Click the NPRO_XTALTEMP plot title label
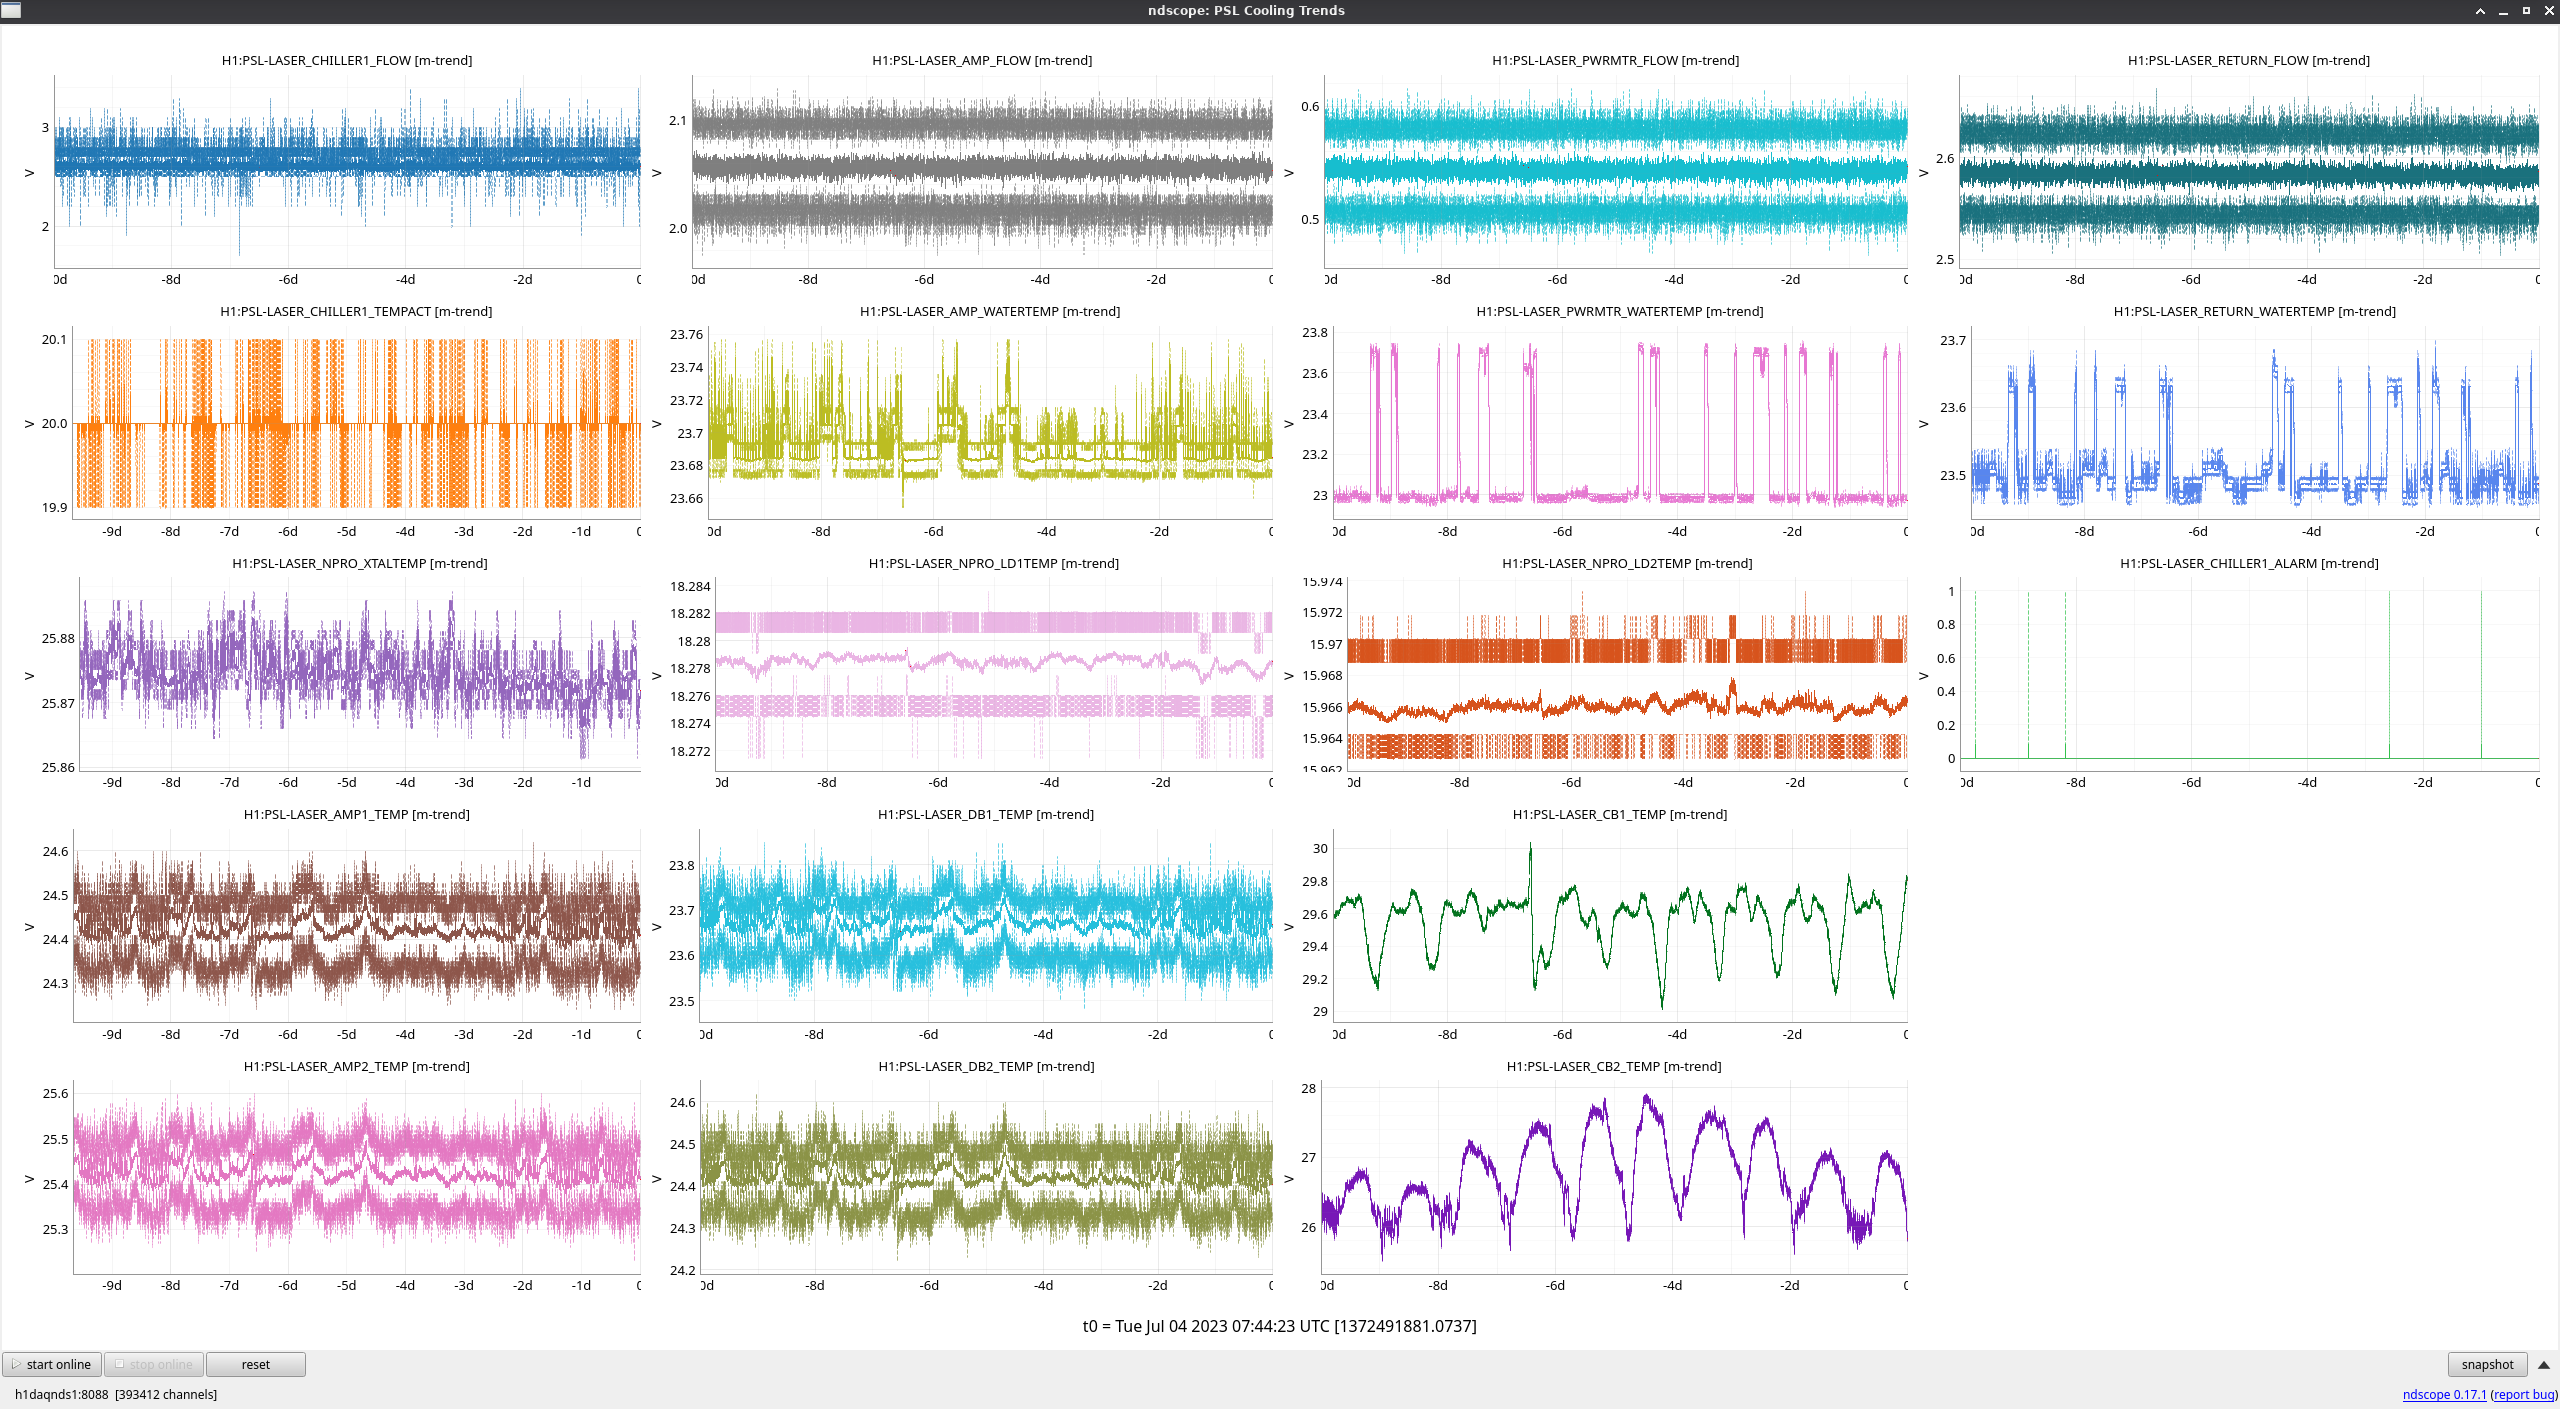The image size is (2560, 1409). (359, 563)
